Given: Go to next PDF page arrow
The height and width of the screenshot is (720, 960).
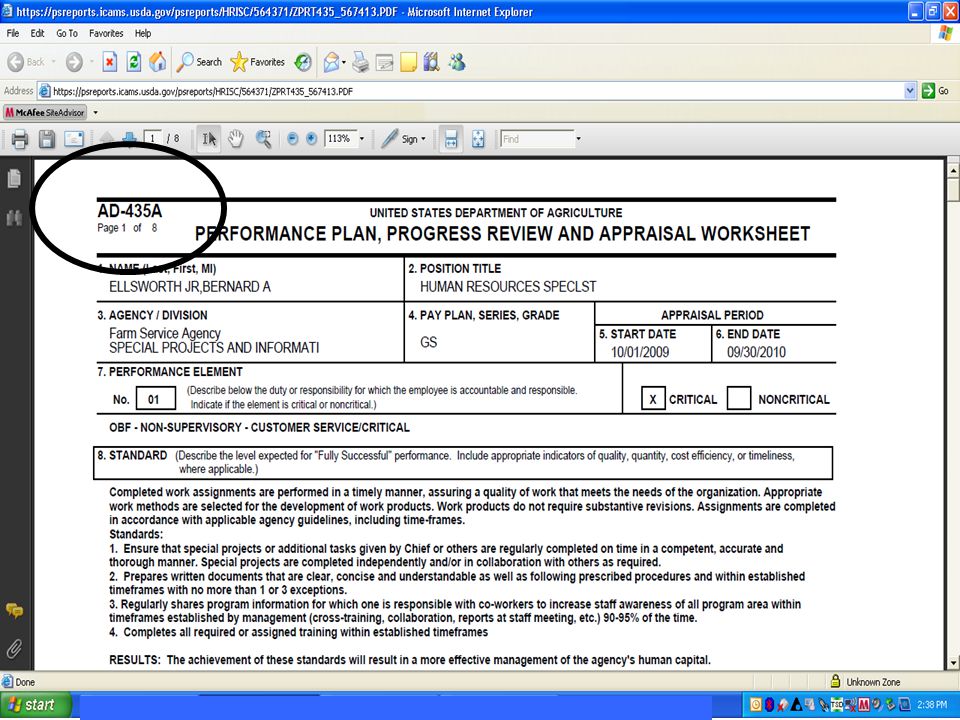Looking at the screenshot, I should (129, 139).
